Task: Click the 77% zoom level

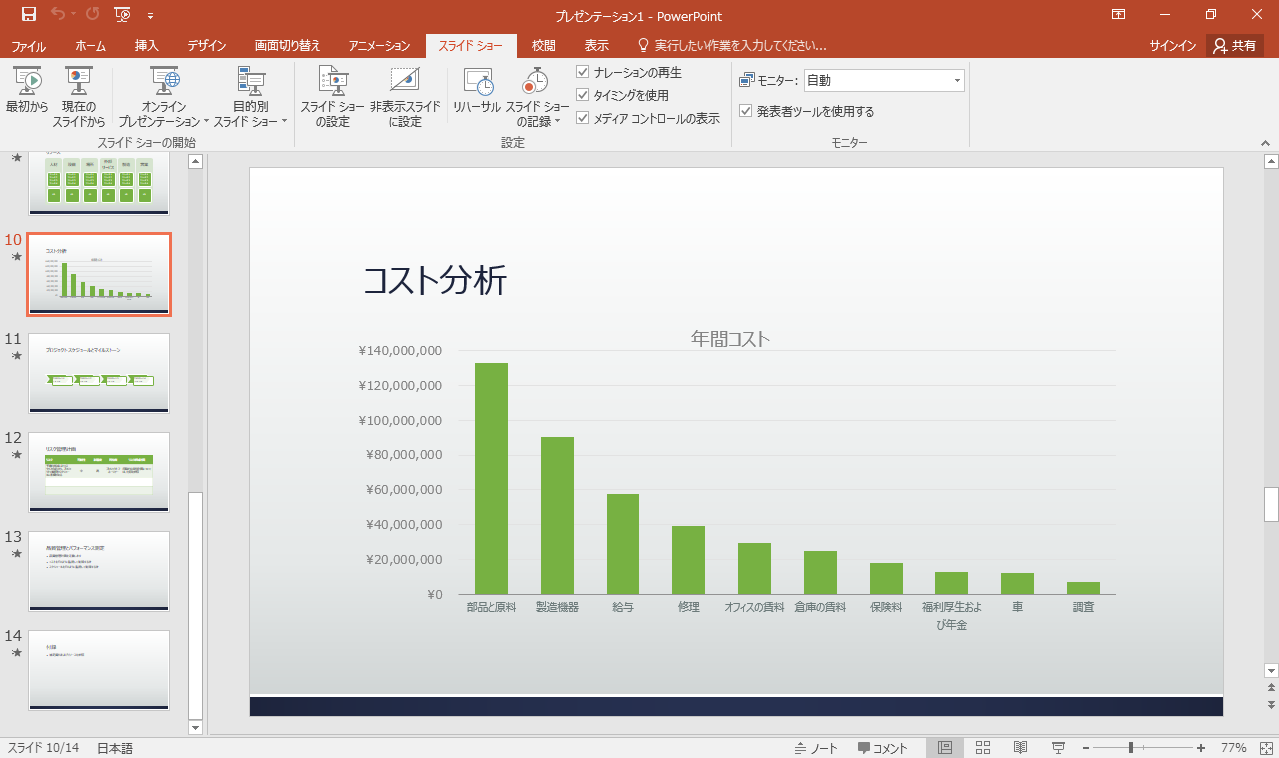Action: click(x=1233, y=748)
